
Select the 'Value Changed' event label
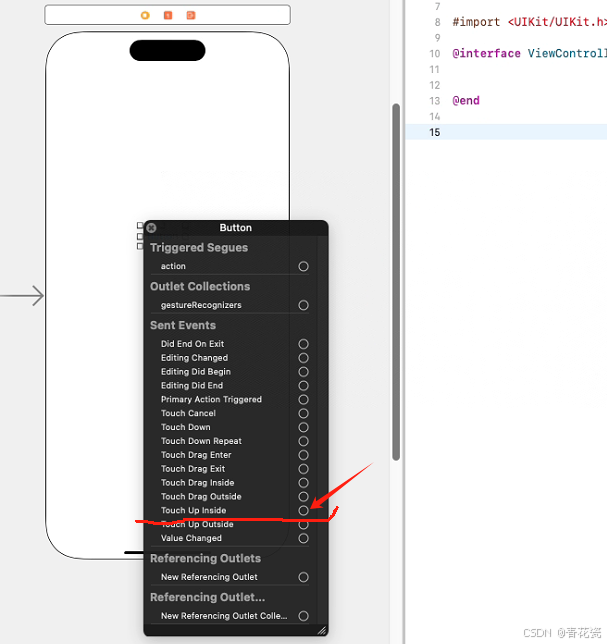pos(191,538)
